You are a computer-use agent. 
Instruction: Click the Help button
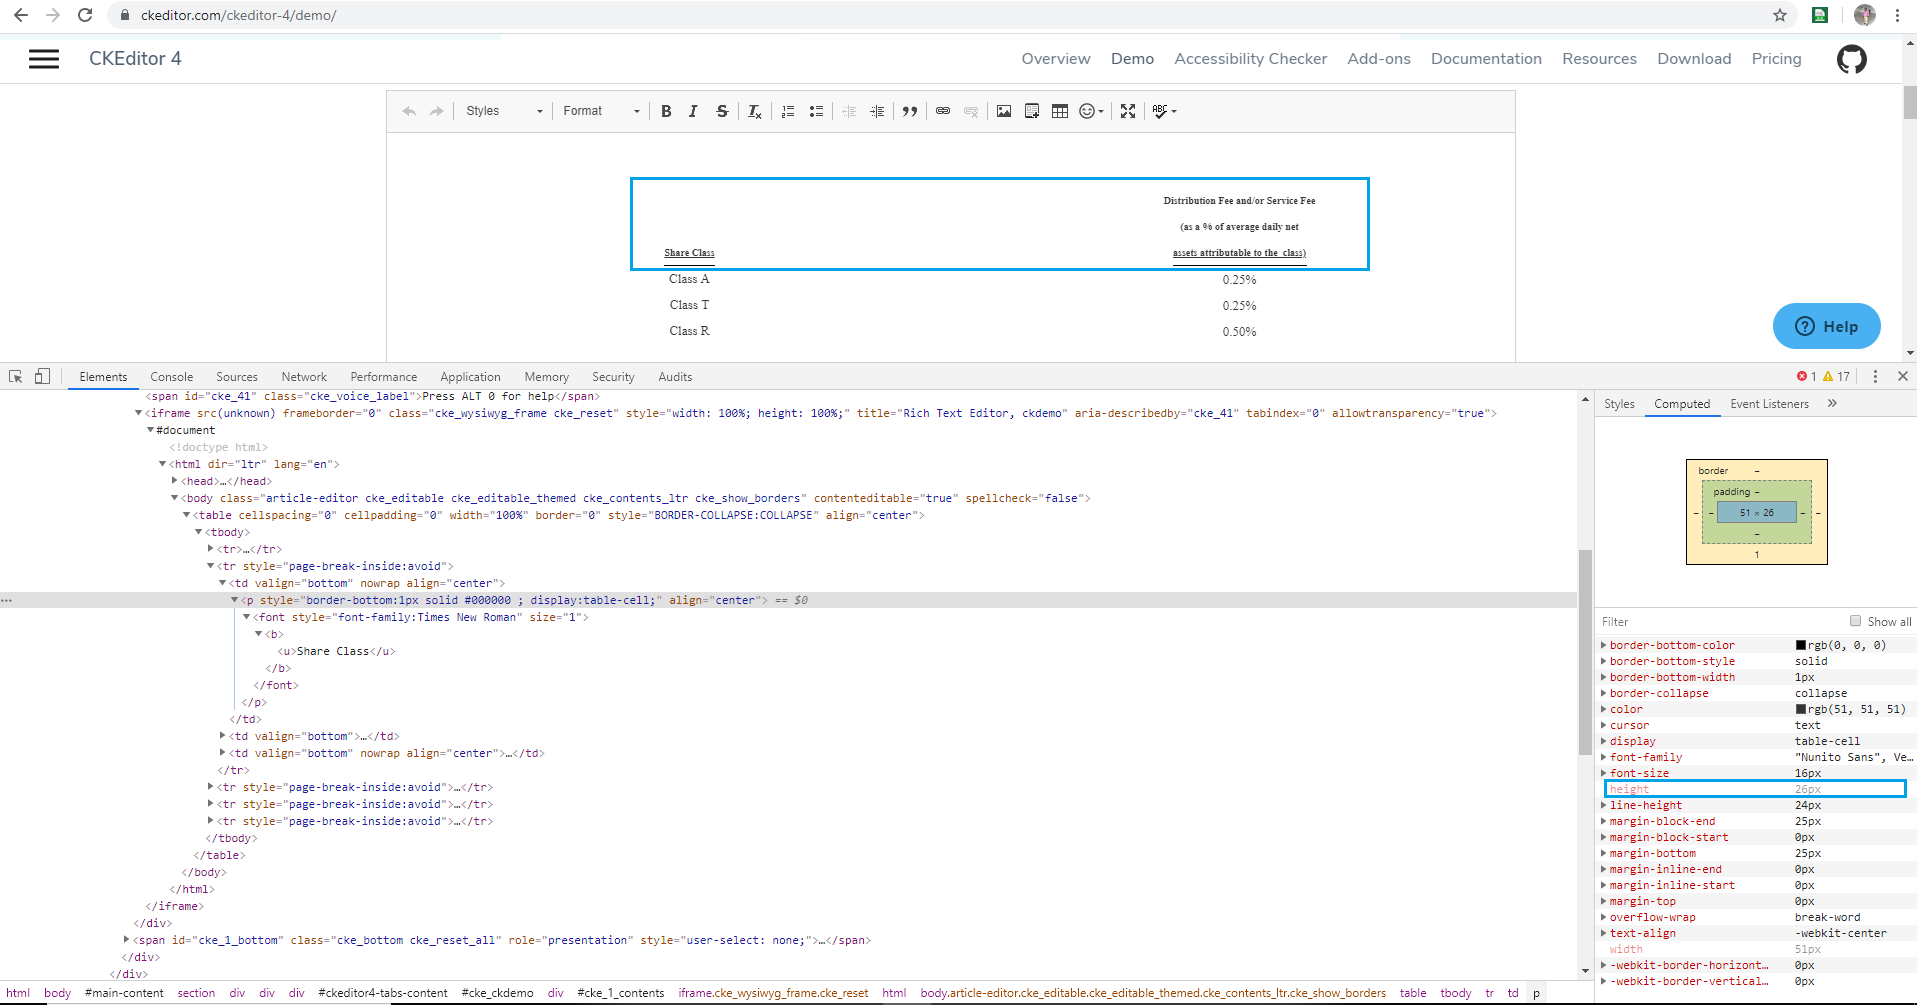coord(1826,326)
